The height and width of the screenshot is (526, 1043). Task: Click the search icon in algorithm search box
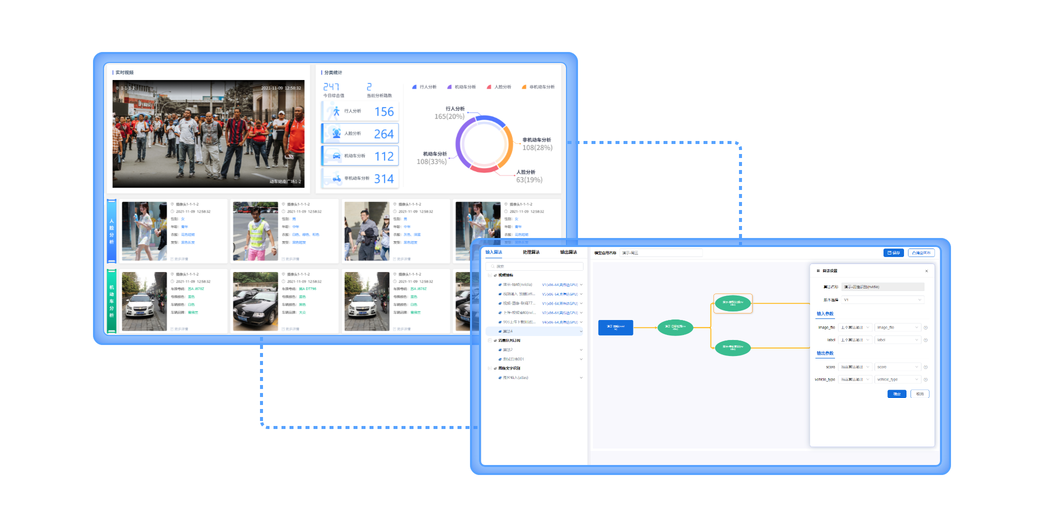click(x=492, y=266)
